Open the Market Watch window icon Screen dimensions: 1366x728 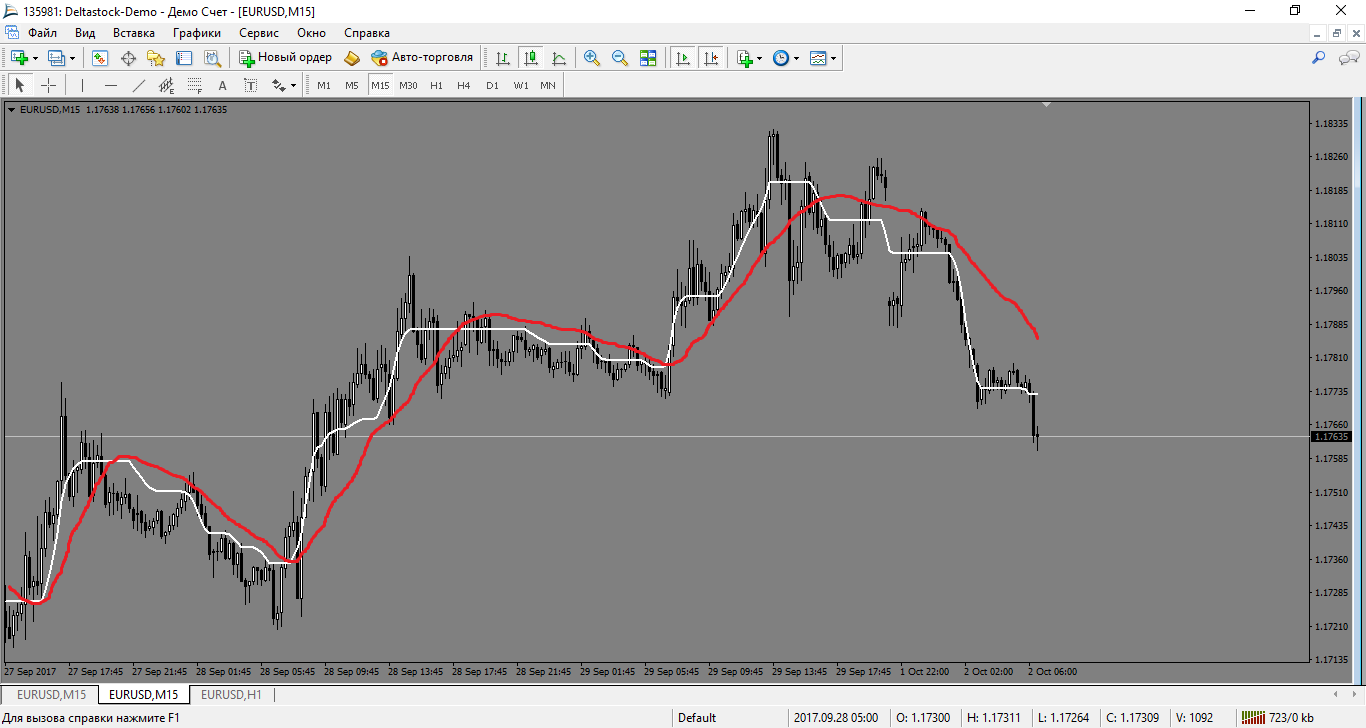click(100, 58)
